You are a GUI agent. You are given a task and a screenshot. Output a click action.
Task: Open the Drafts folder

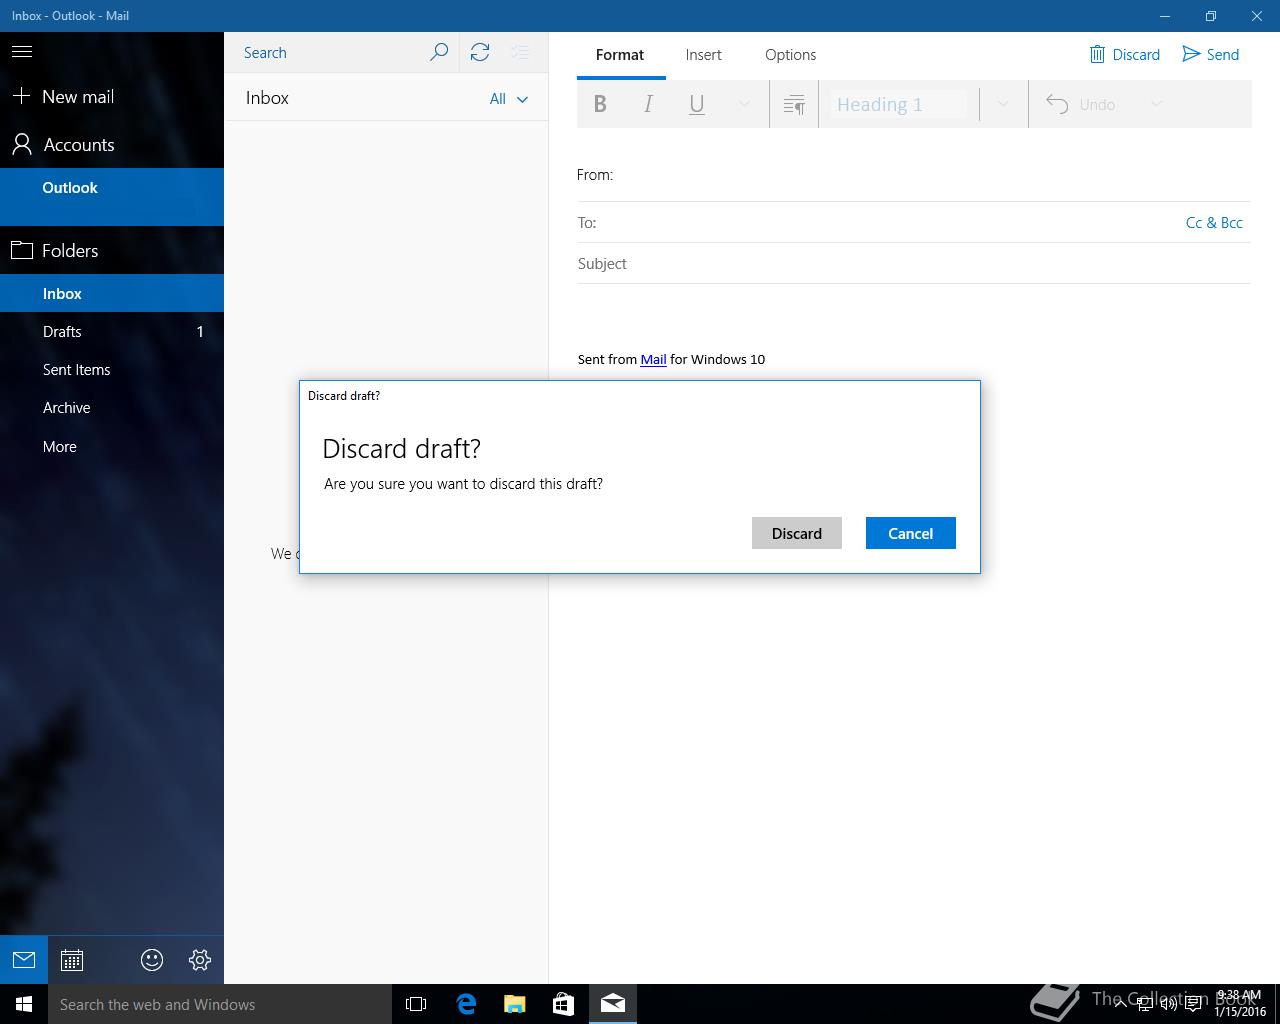pos(112,331)
